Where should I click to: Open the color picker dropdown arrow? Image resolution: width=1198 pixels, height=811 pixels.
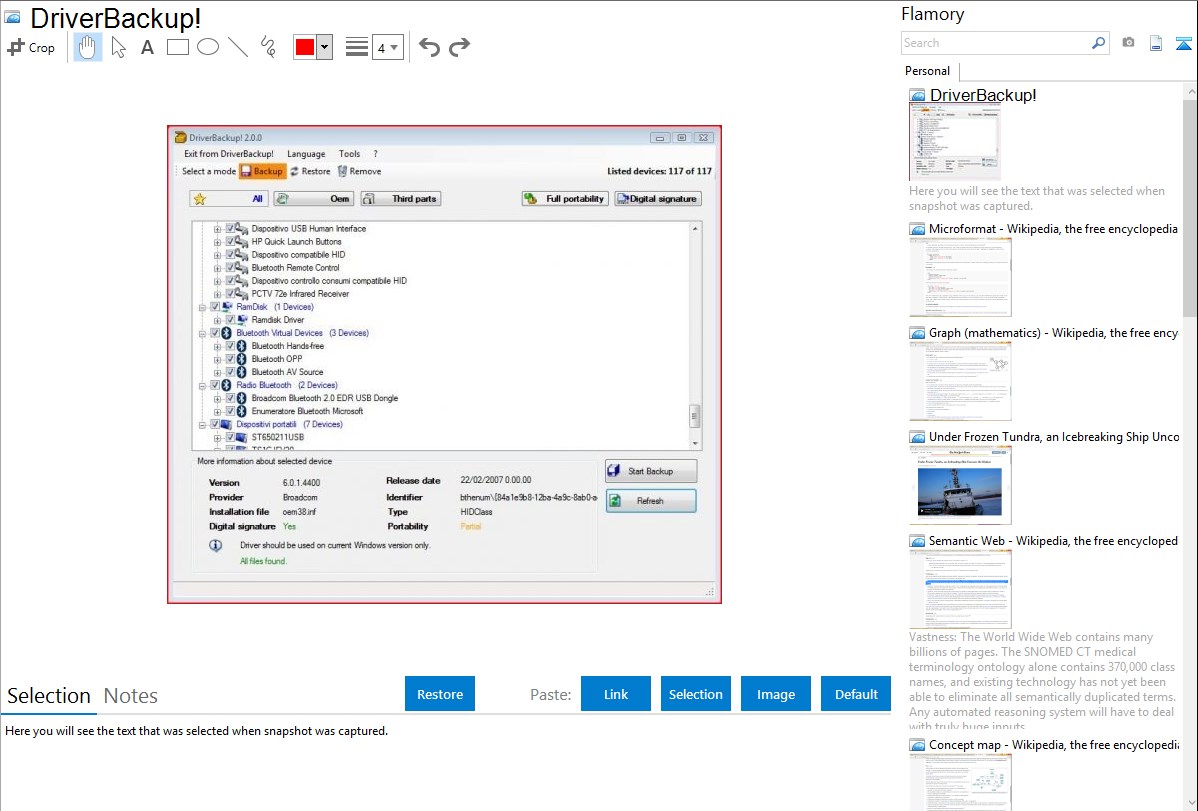325,47
